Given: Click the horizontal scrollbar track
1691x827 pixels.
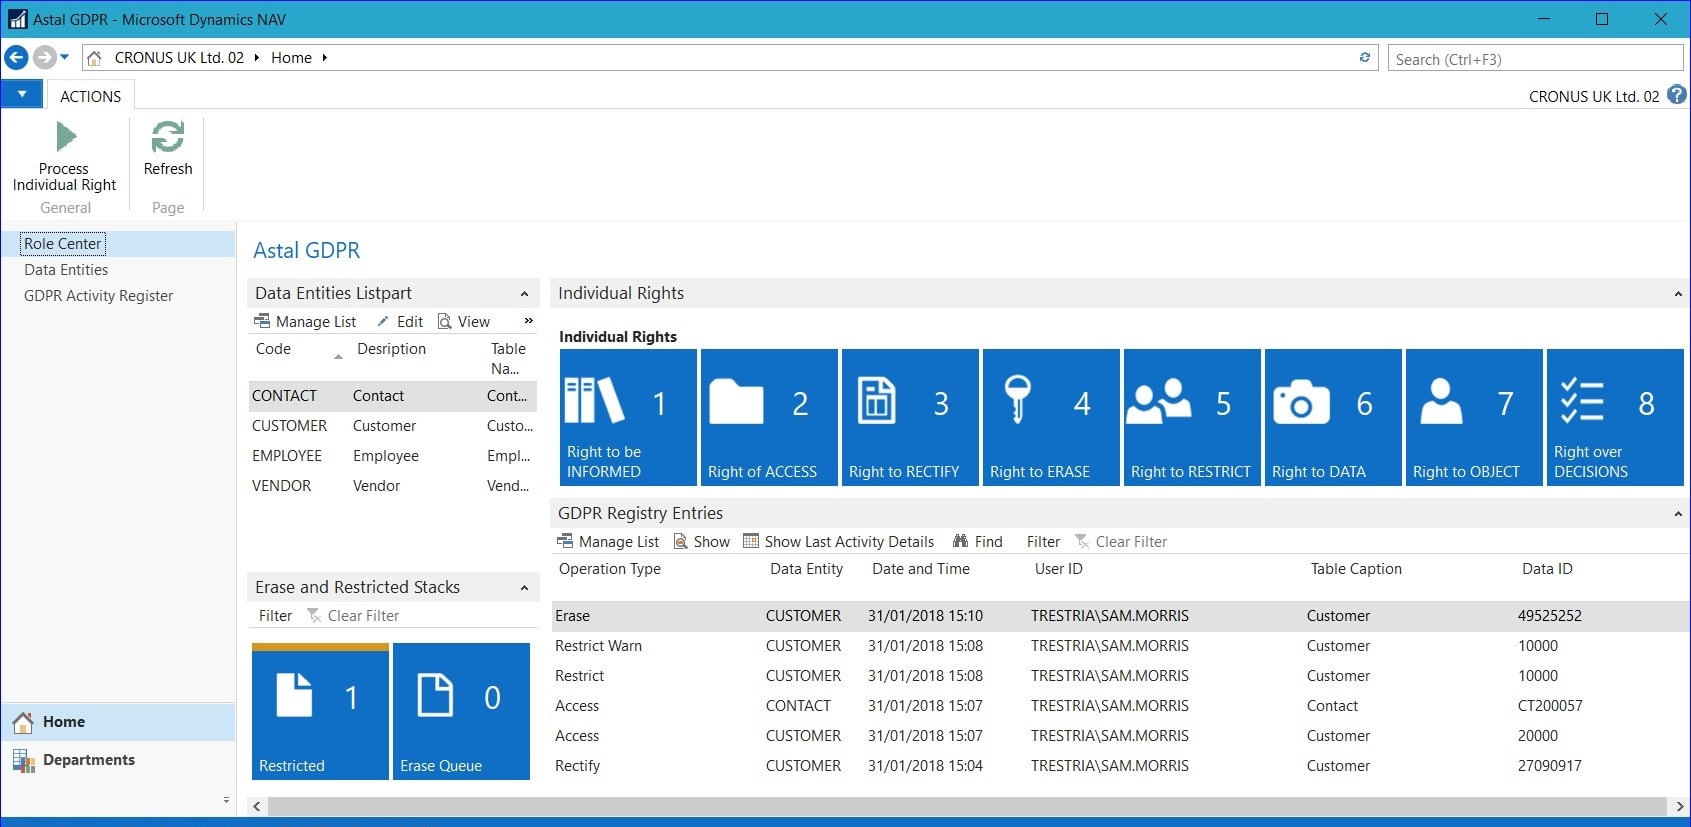Looking at the screenshot, I should point(967,806).
